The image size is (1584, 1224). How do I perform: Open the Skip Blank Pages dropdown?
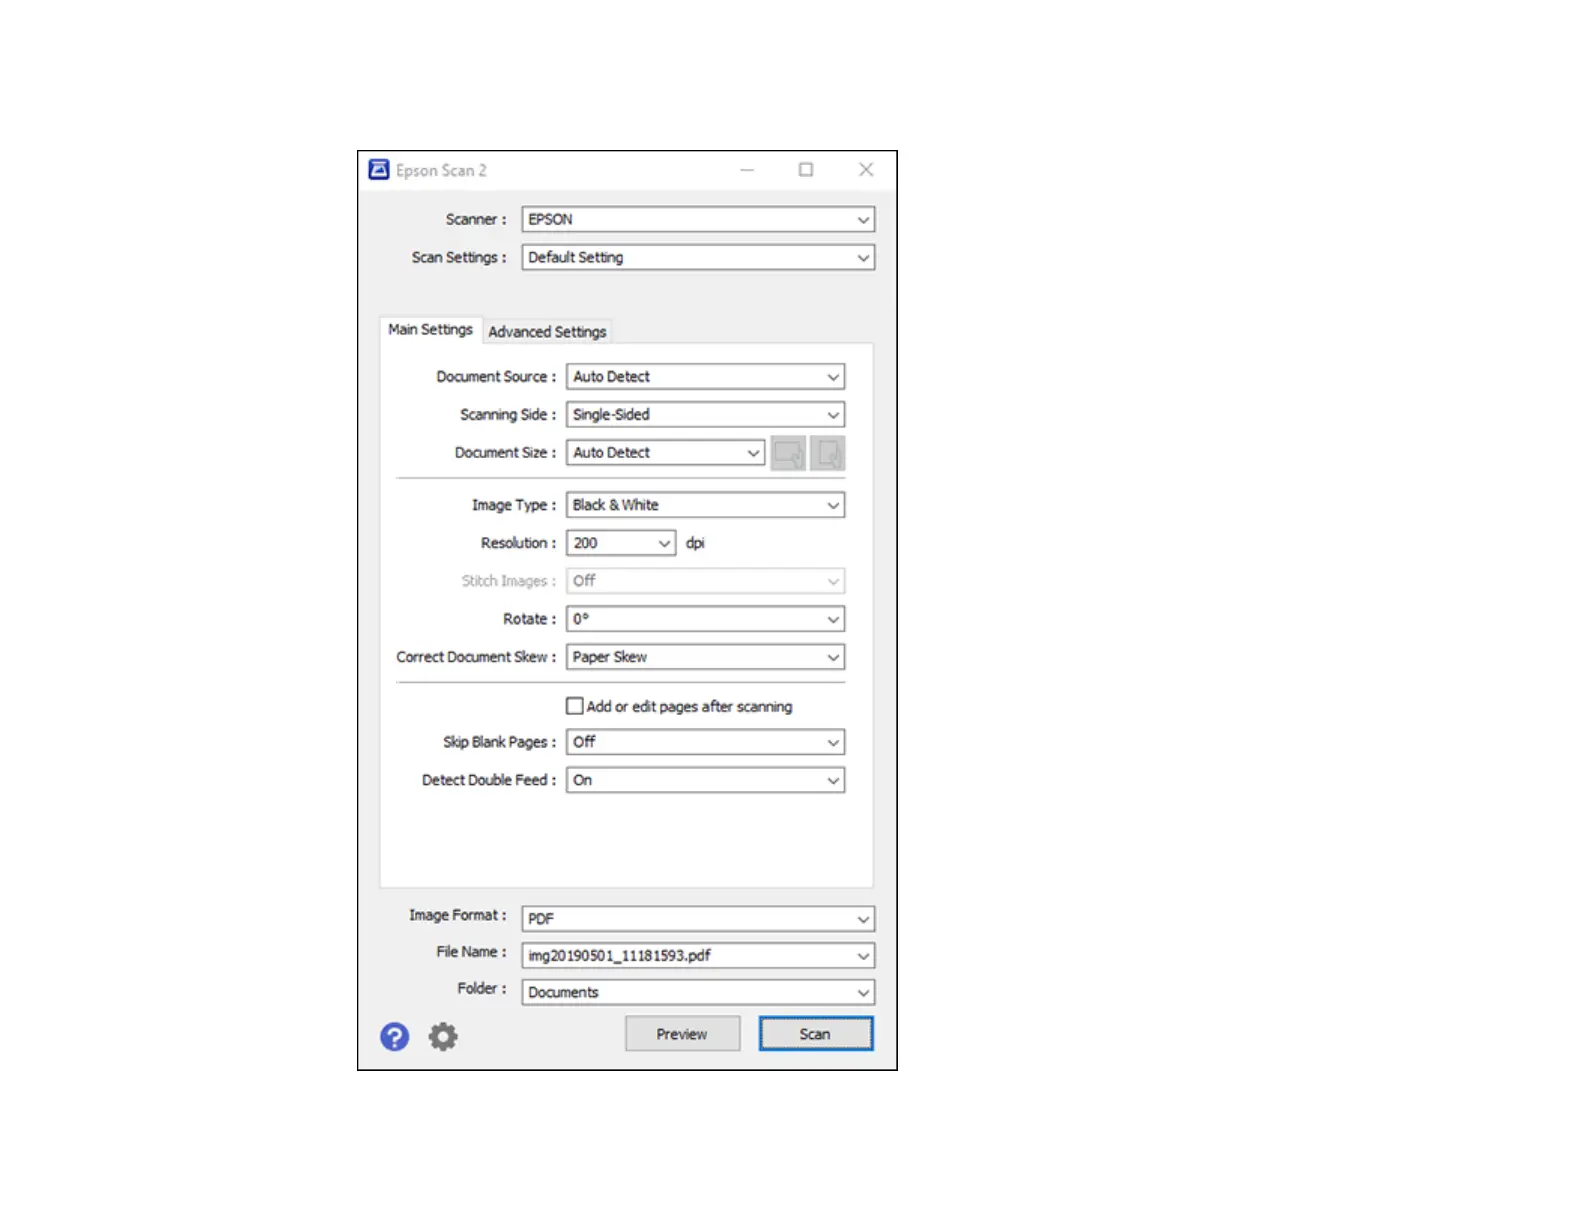705,742
